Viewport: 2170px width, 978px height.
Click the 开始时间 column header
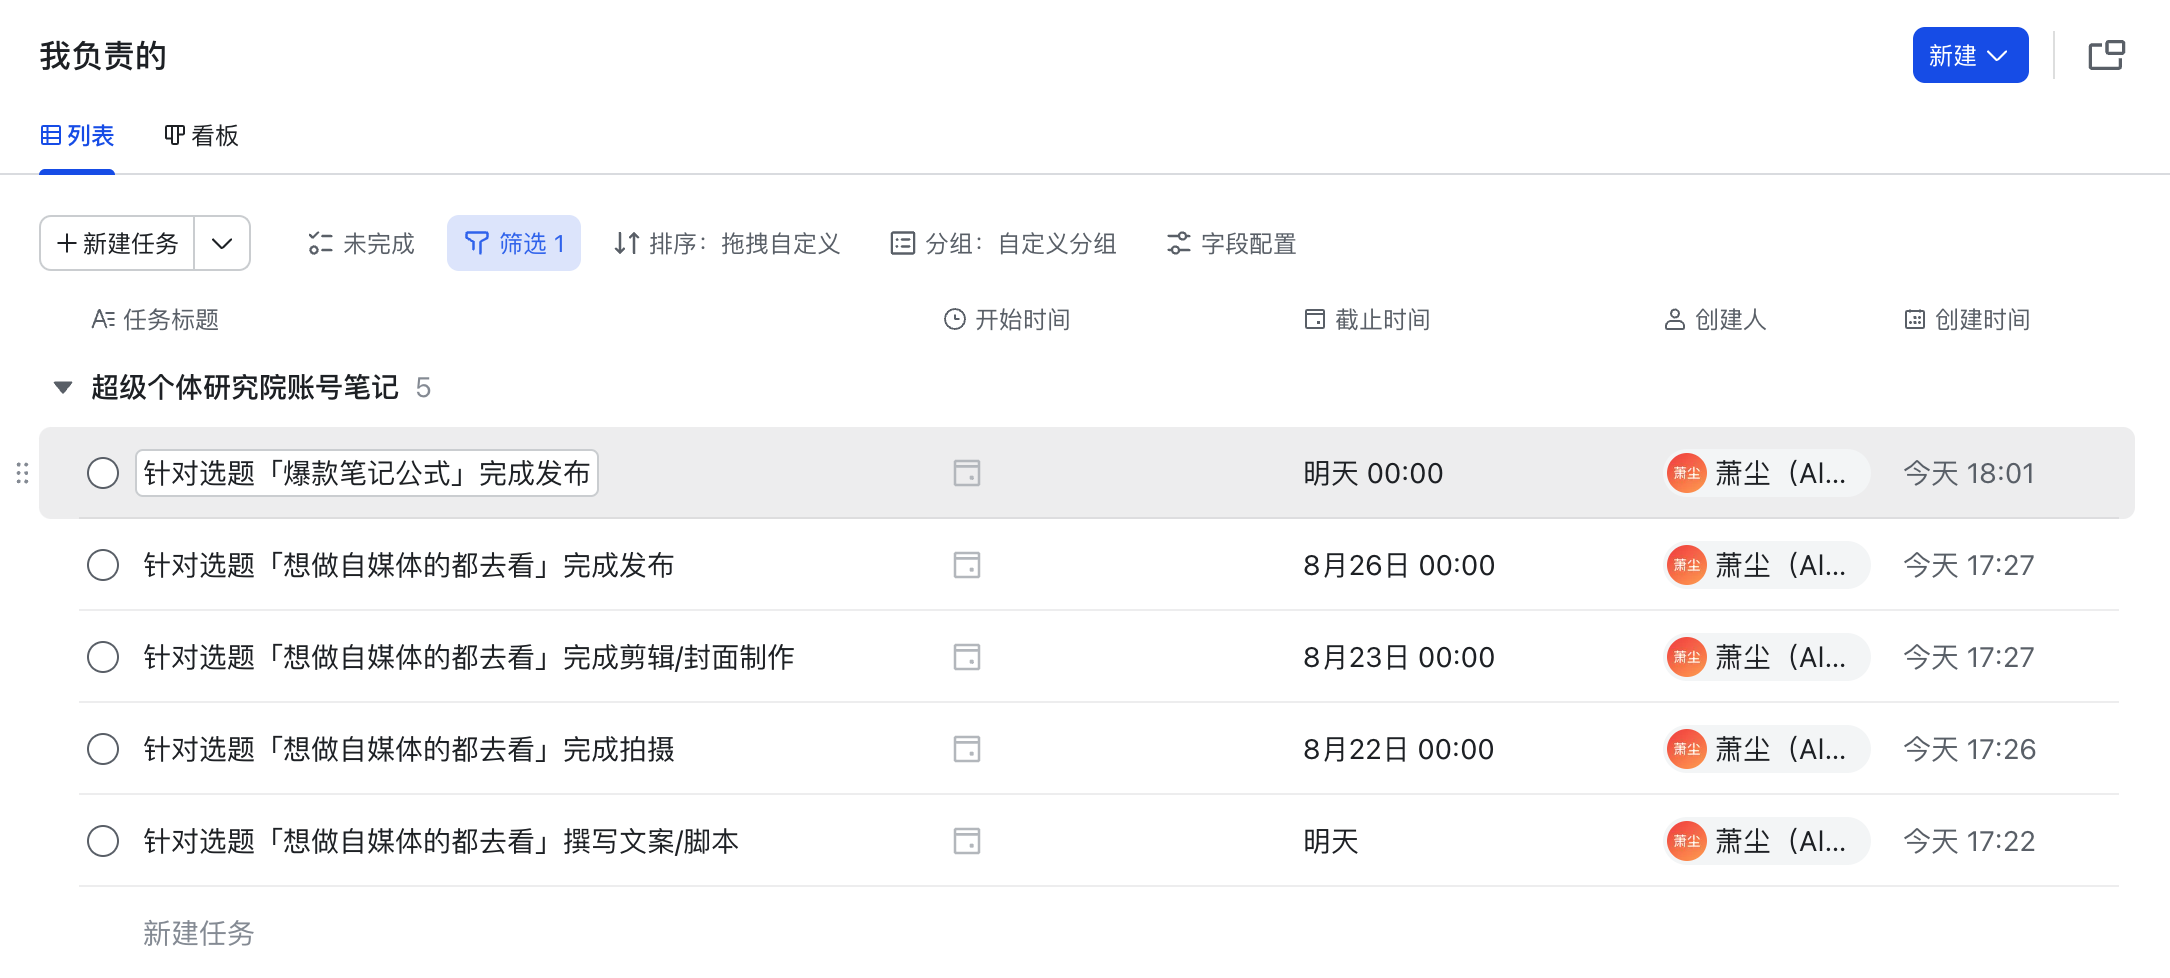[x=1007, y=319]
